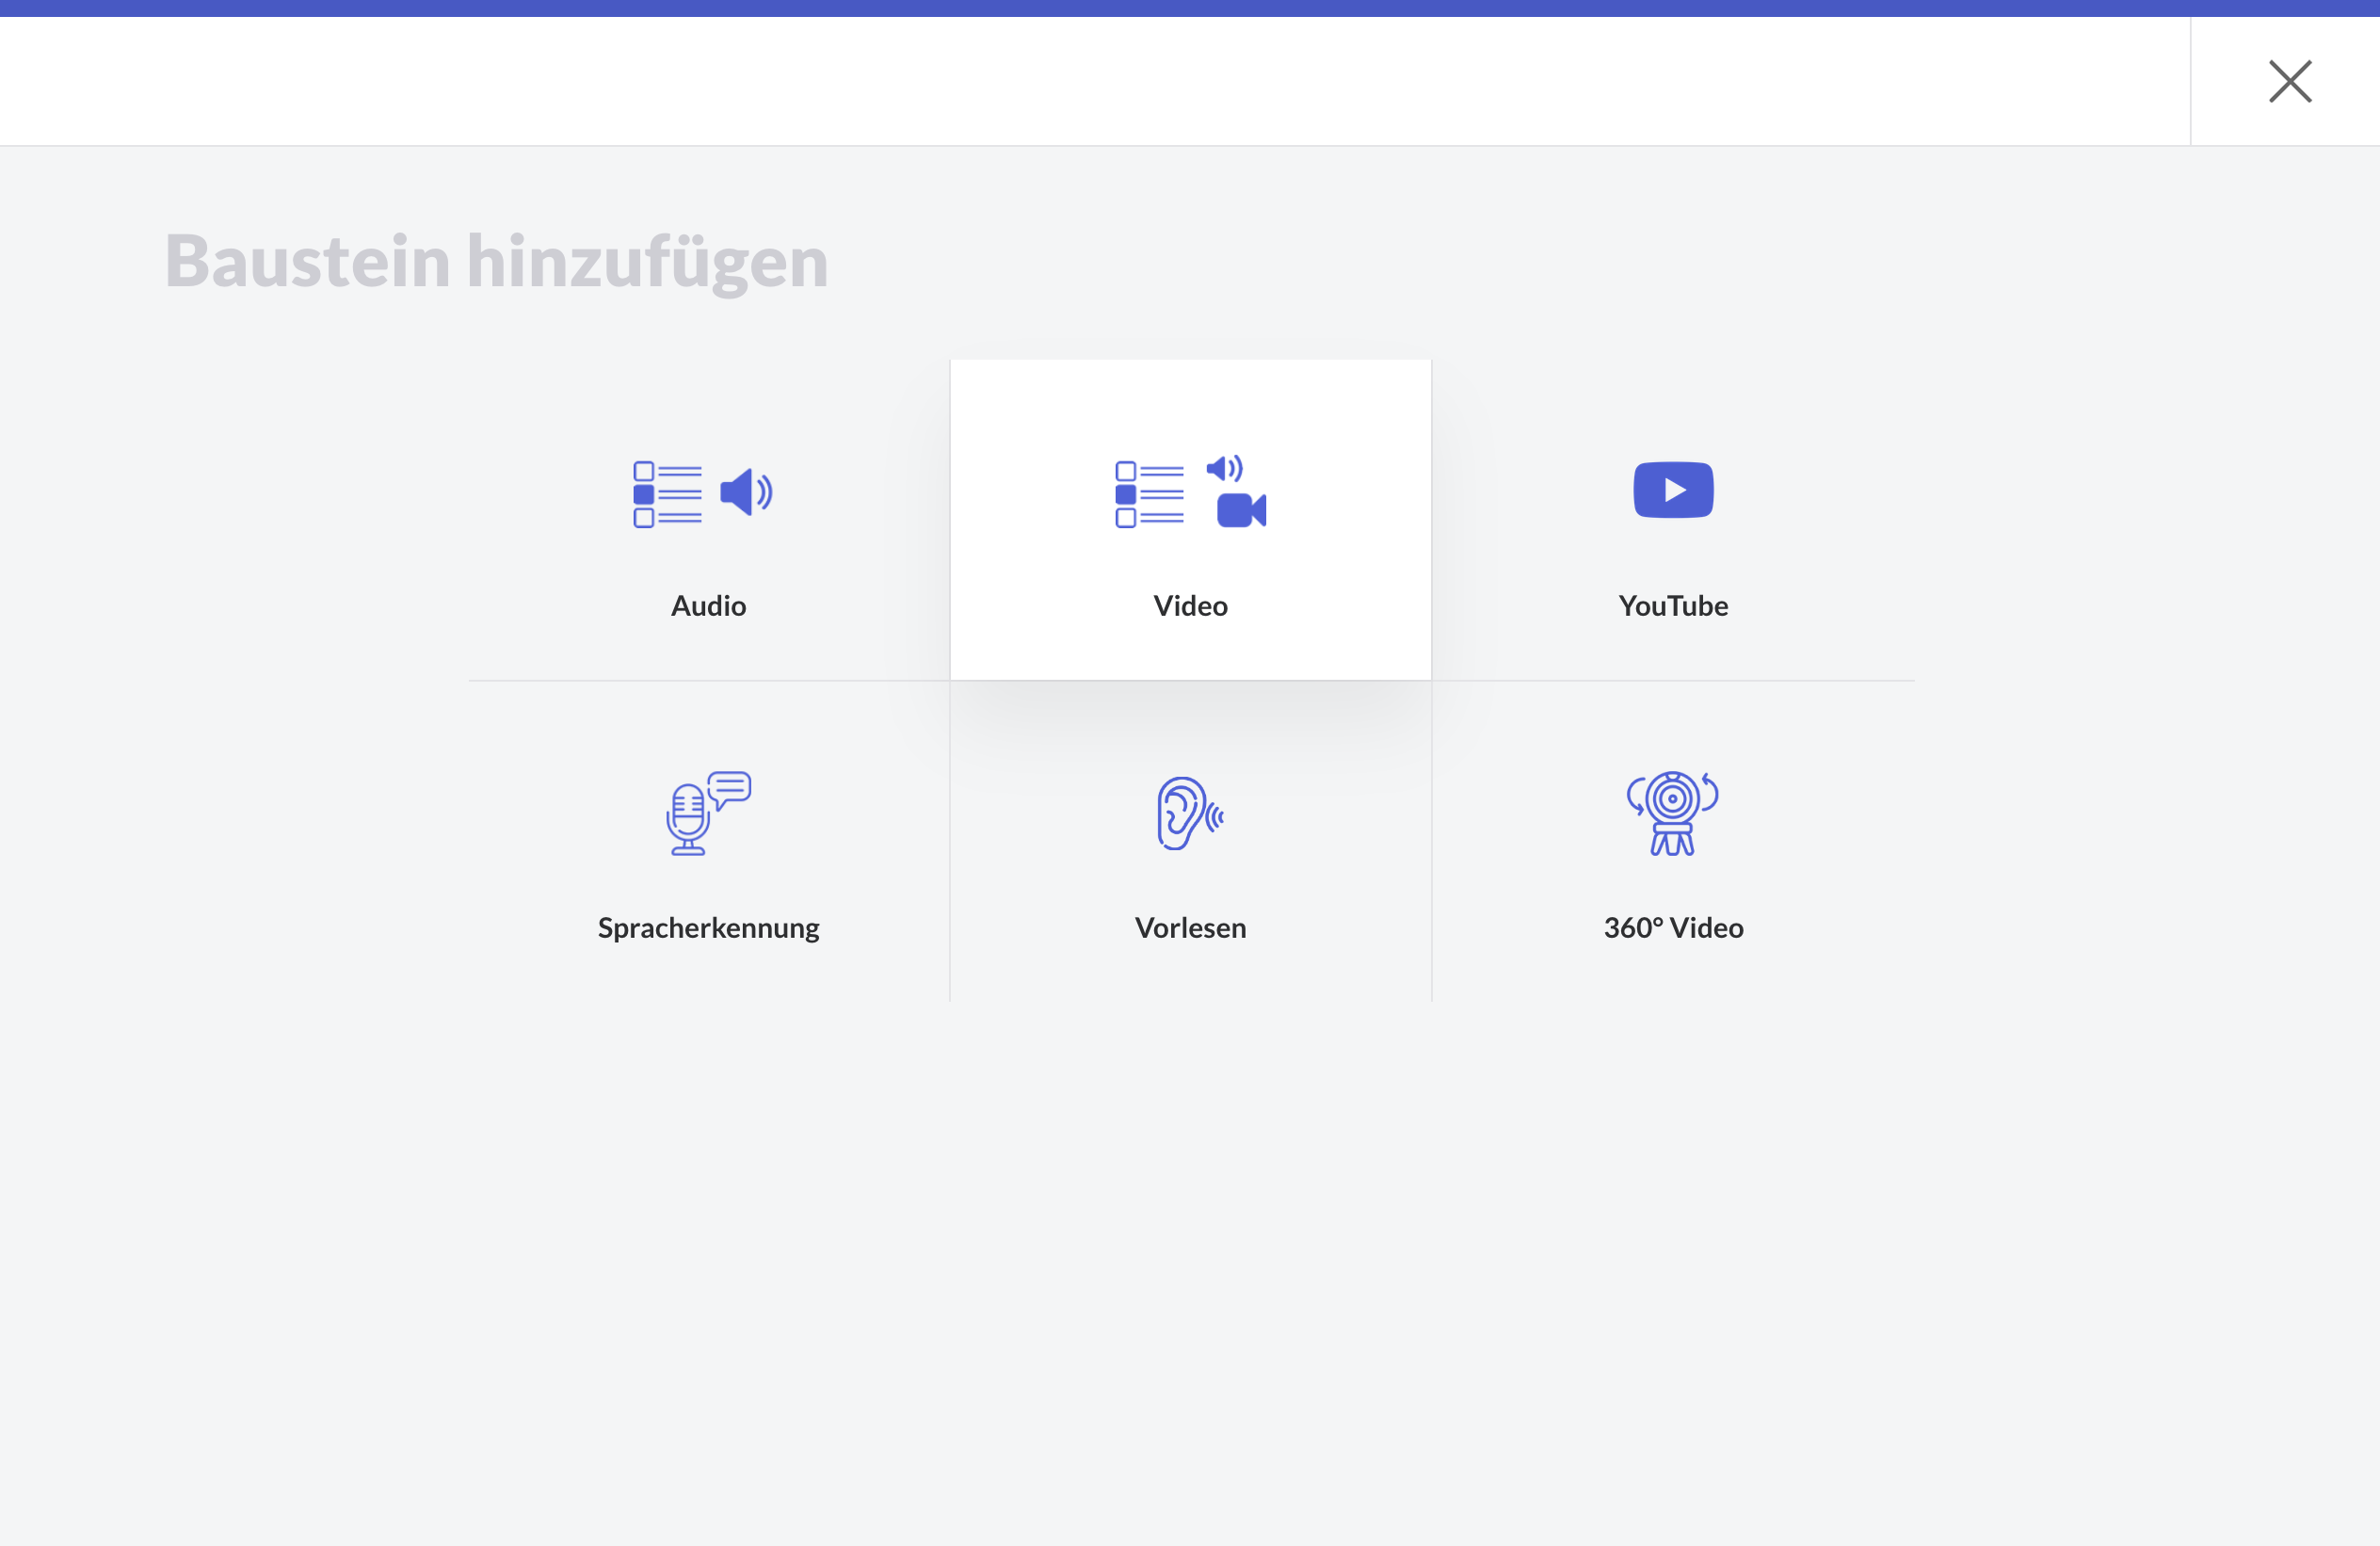The width and height of the screenshot is (2380, 1546).
Task: Click the Spracherkennung microphone icon
Action: point(688,820)
